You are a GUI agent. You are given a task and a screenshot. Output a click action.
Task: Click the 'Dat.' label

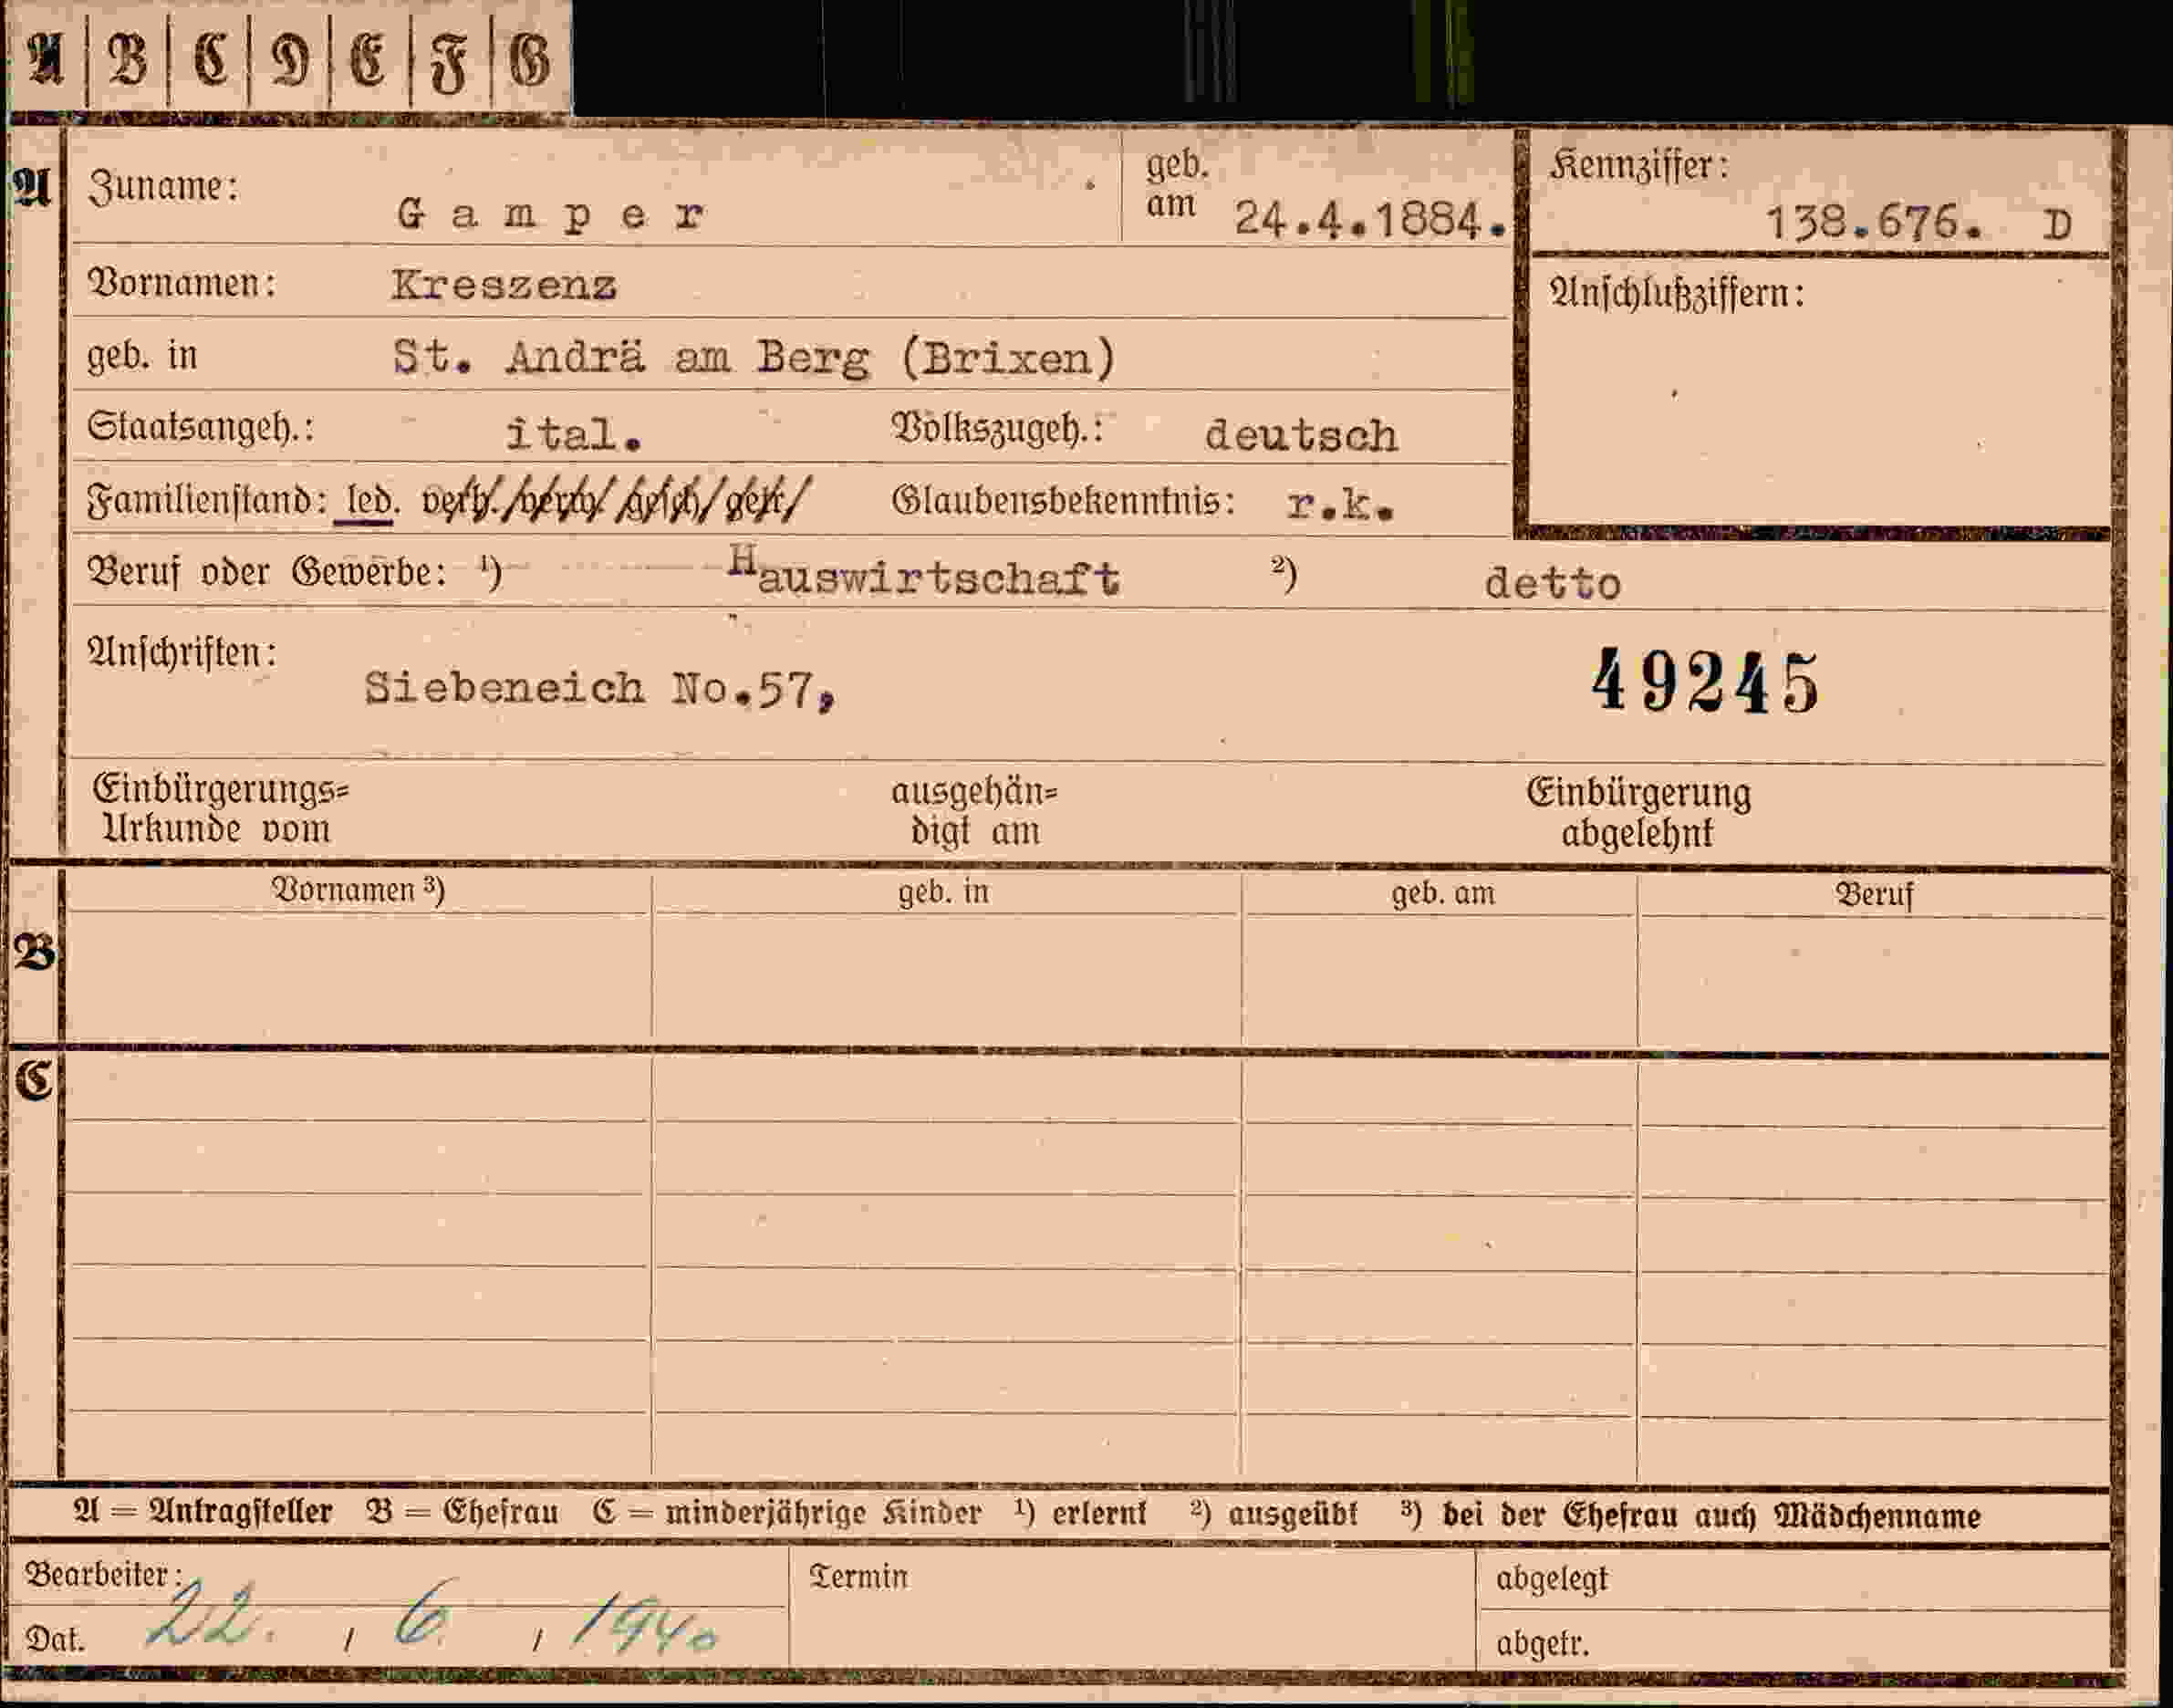(55, 1641)
